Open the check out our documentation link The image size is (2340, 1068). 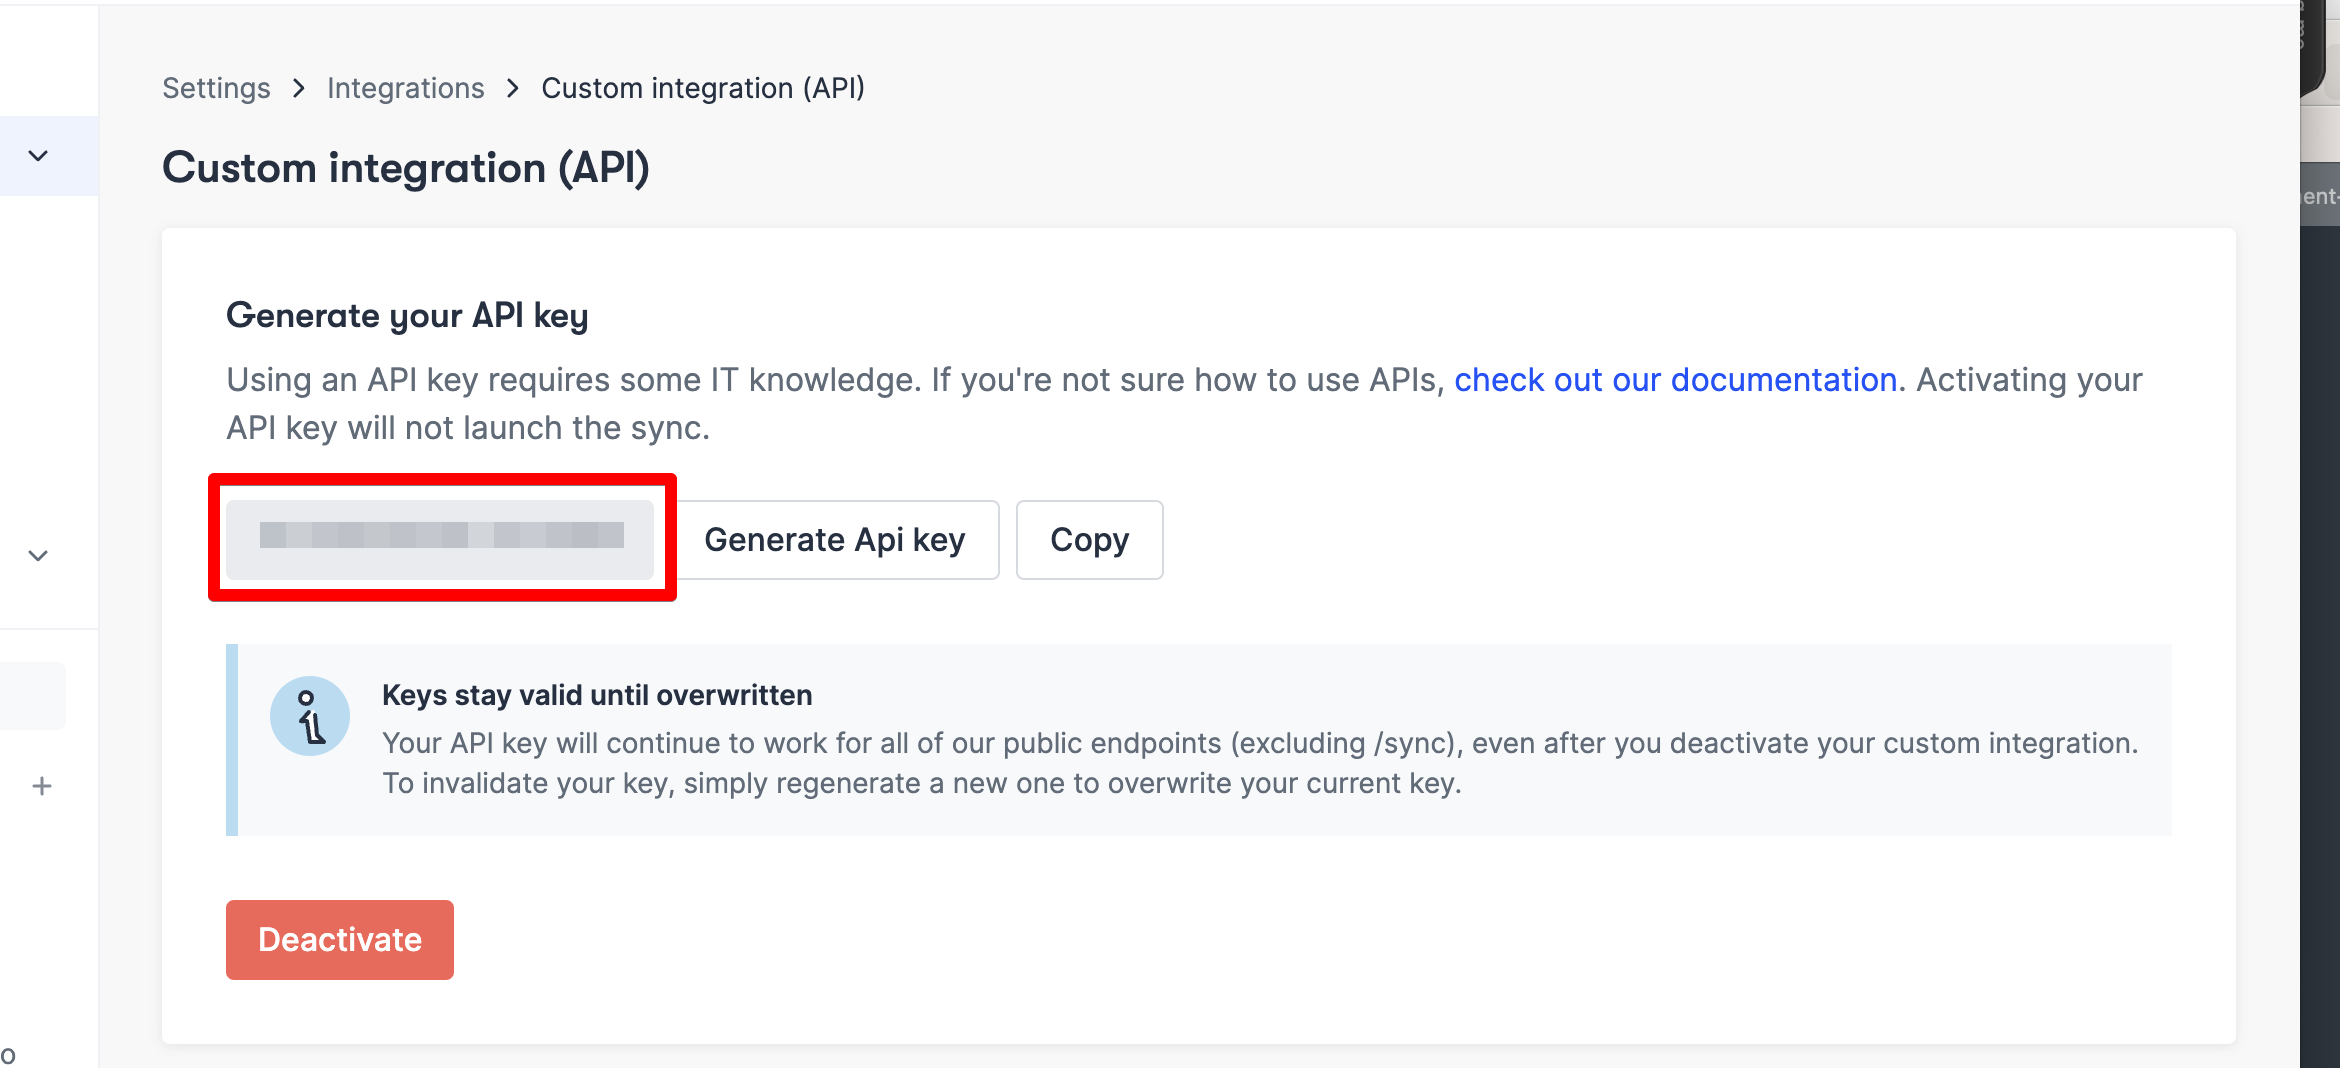[1675, 380]
